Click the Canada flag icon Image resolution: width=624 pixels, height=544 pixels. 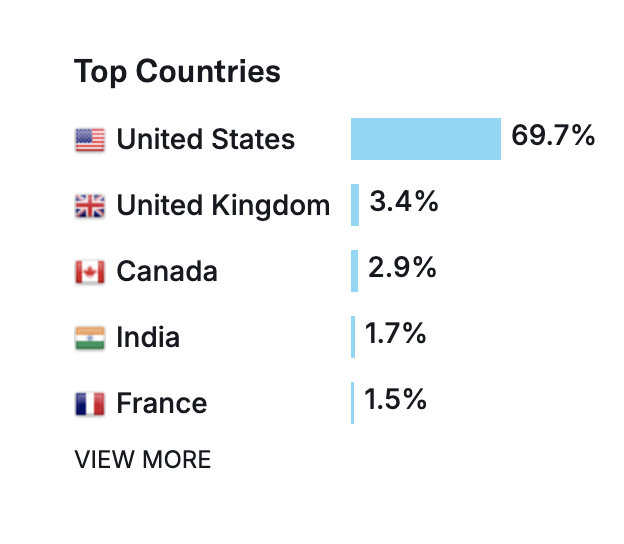point(90,272)
